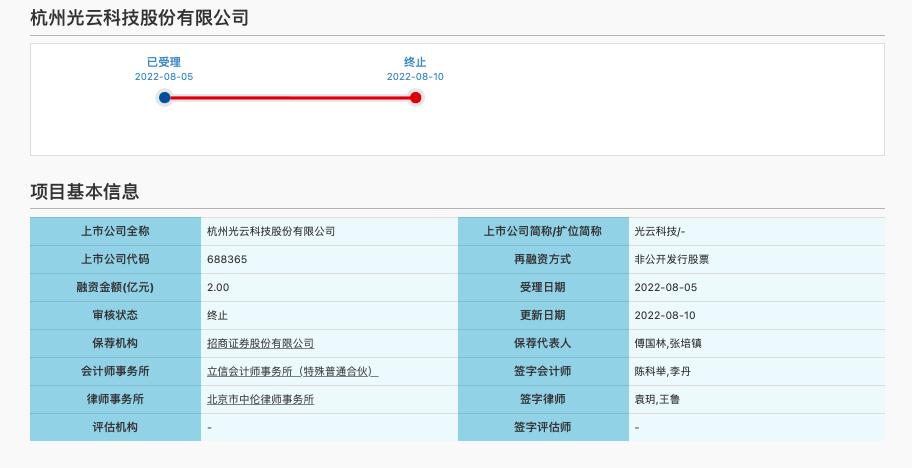
Task: Select the stock code 688365
Action: point(227,259)
